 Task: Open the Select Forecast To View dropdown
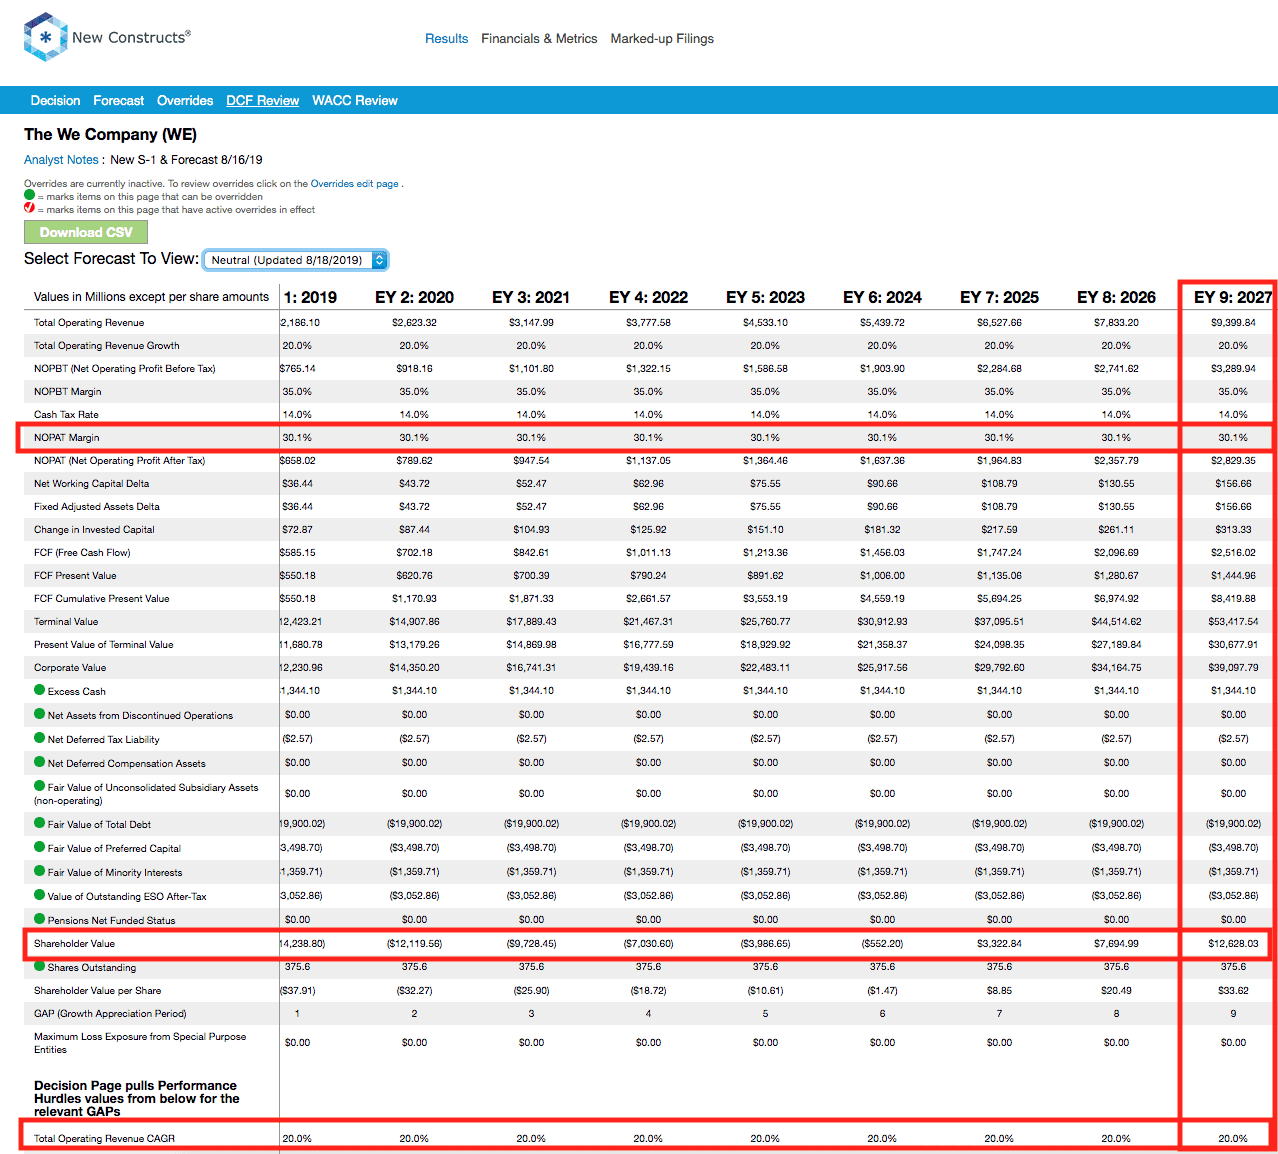295,260
